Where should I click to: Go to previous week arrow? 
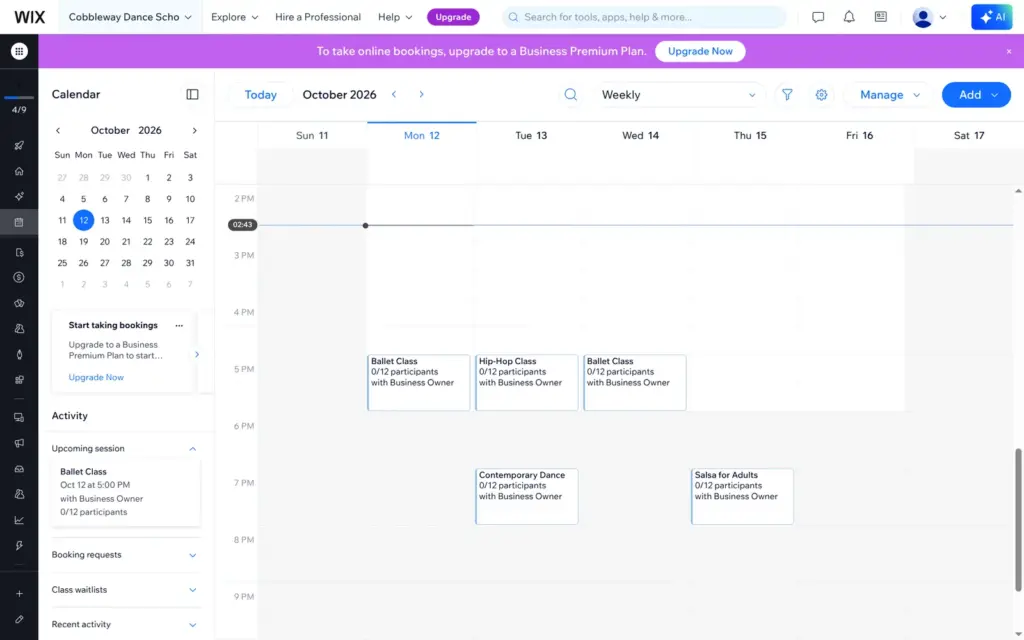tap(394, 95)
